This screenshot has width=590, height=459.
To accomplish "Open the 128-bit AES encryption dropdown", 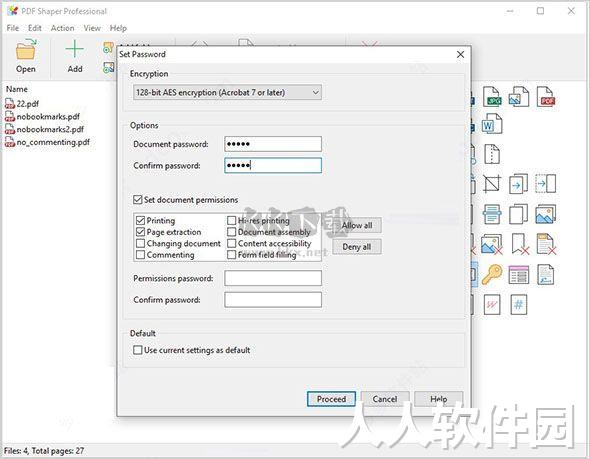I will pyautogui.click(x=227, y=92).
